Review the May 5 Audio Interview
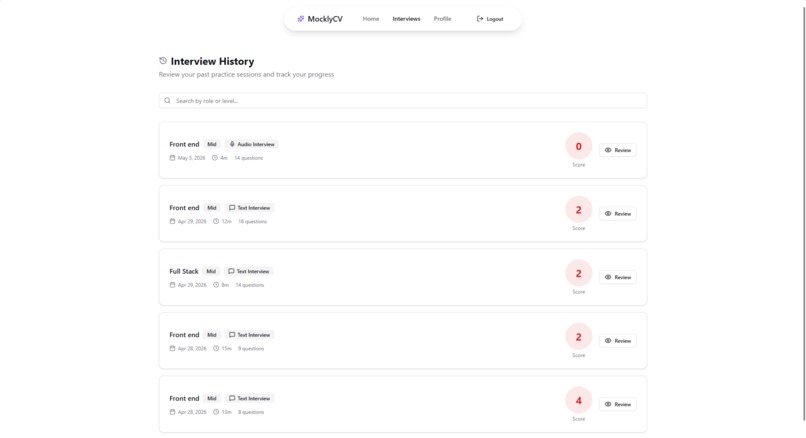The image size is (806, 438). tap(617, 150)
